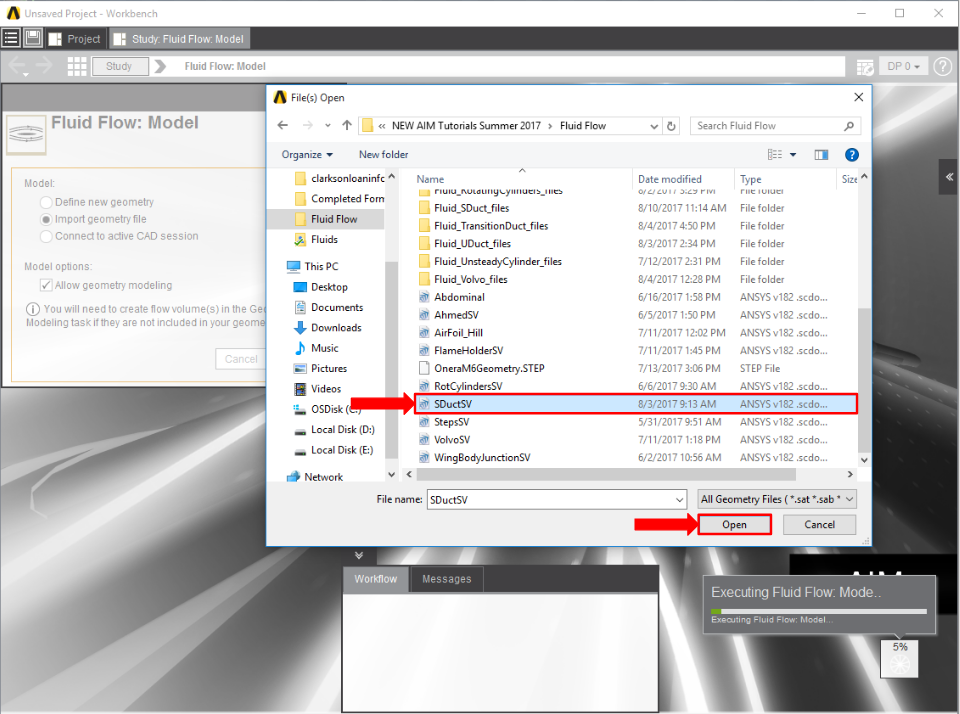Screen dimensions: 960x714
Task: Expand dropdown under Workbench back arrow
Action: 25,75
